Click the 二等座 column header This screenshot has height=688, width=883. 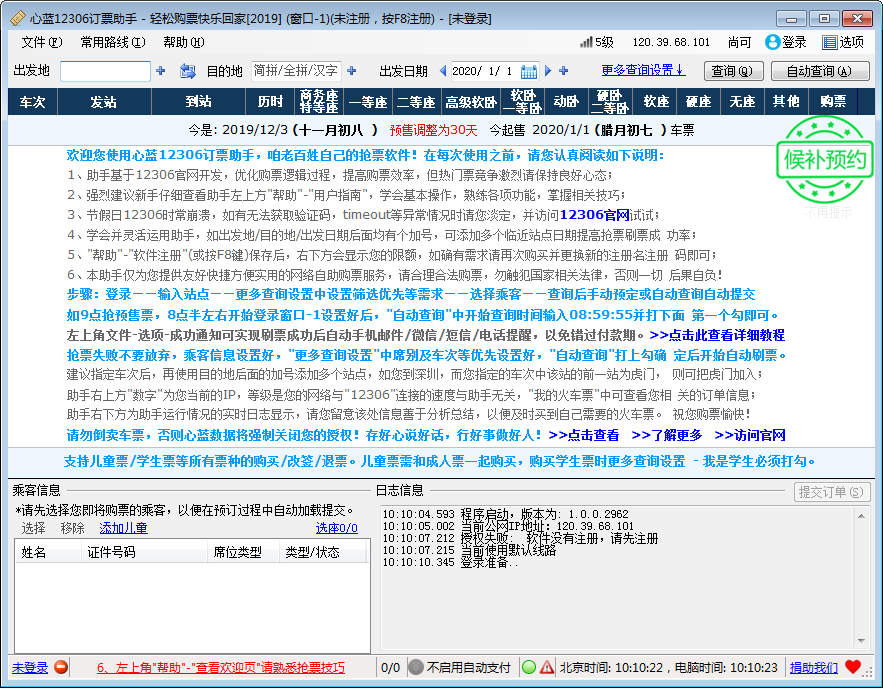(416, 102)
